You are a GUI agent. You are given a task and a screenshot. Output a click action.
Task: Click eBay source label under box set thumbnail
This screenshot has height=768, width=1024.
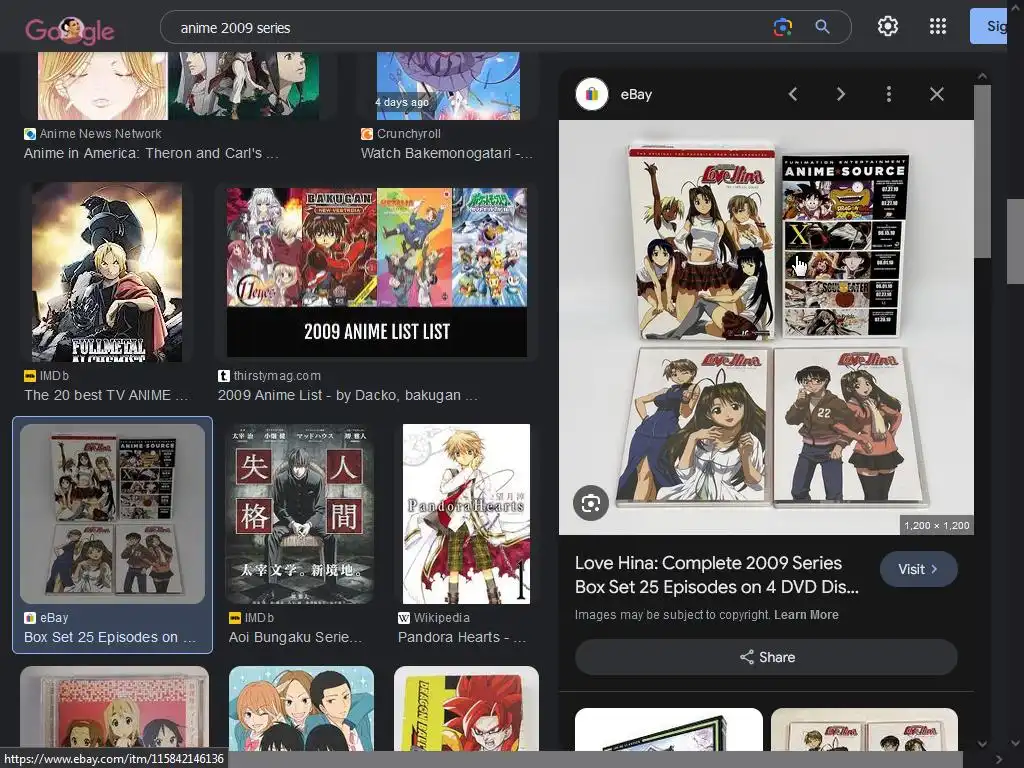(54, 617)
